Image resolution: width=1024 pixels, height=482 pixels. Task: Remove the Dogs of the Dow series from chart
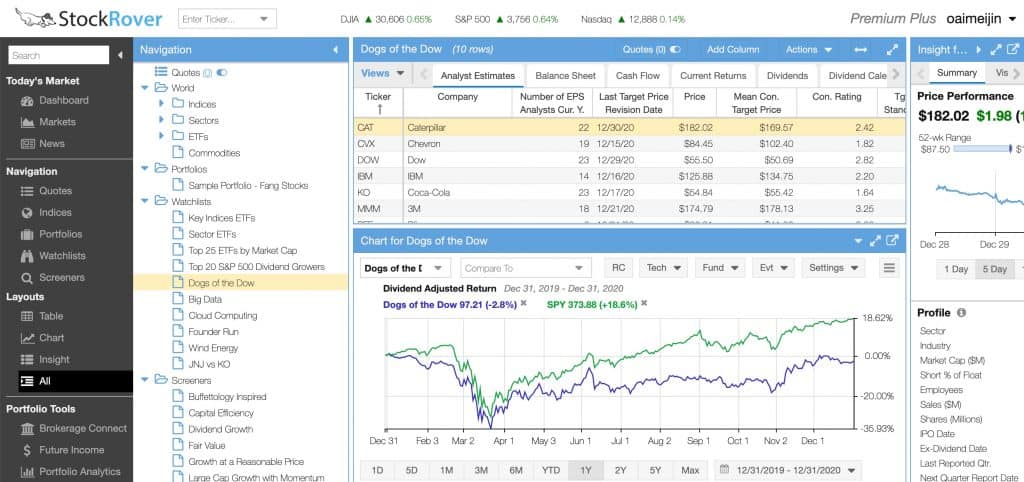[x=523, y=304]
